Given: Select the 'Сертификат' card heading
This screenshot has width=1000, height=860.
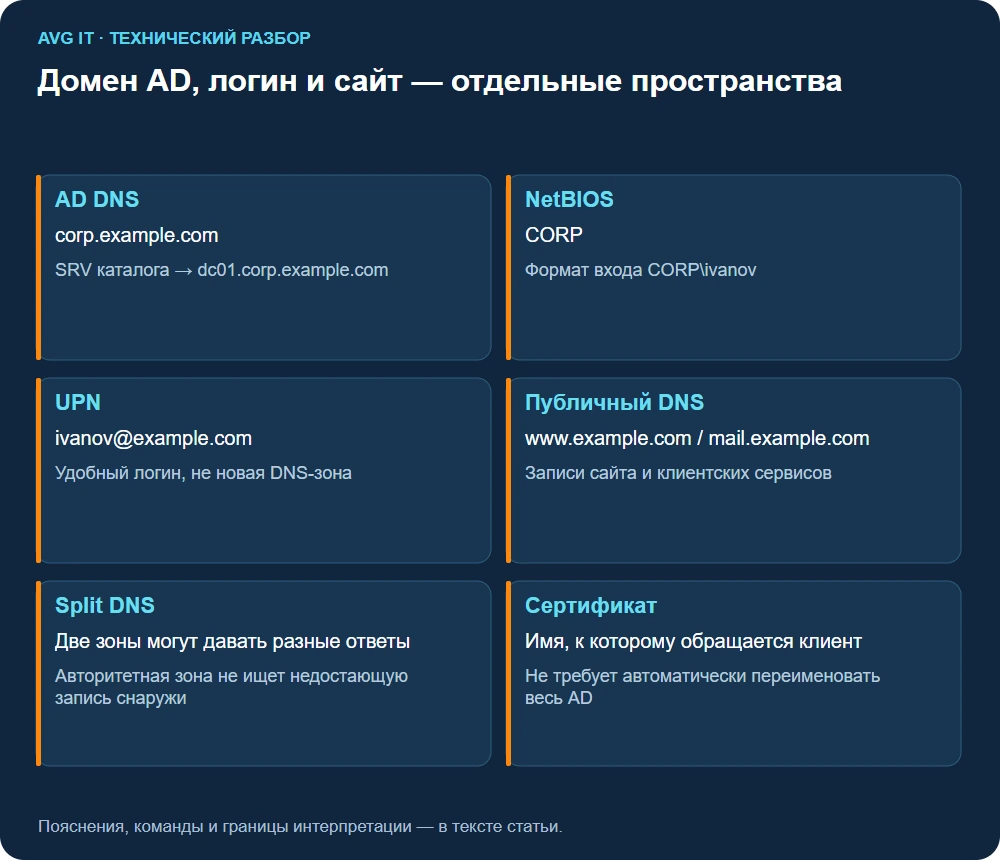Looking at the screenshot, I should [591, 605].
